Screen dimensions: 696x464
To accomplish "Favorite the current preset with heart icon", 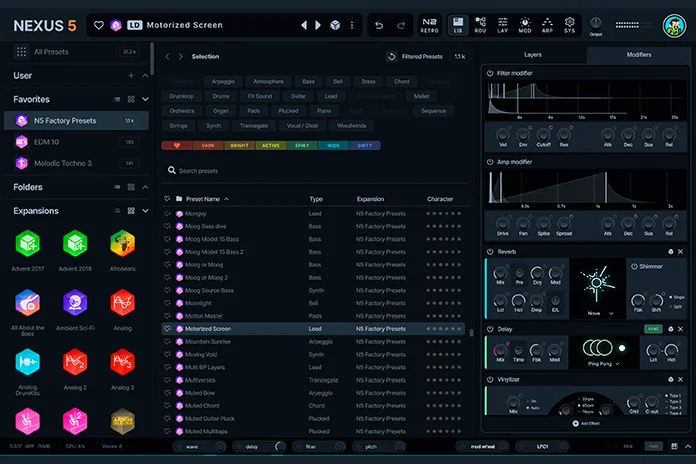I will tap(99, 25).
